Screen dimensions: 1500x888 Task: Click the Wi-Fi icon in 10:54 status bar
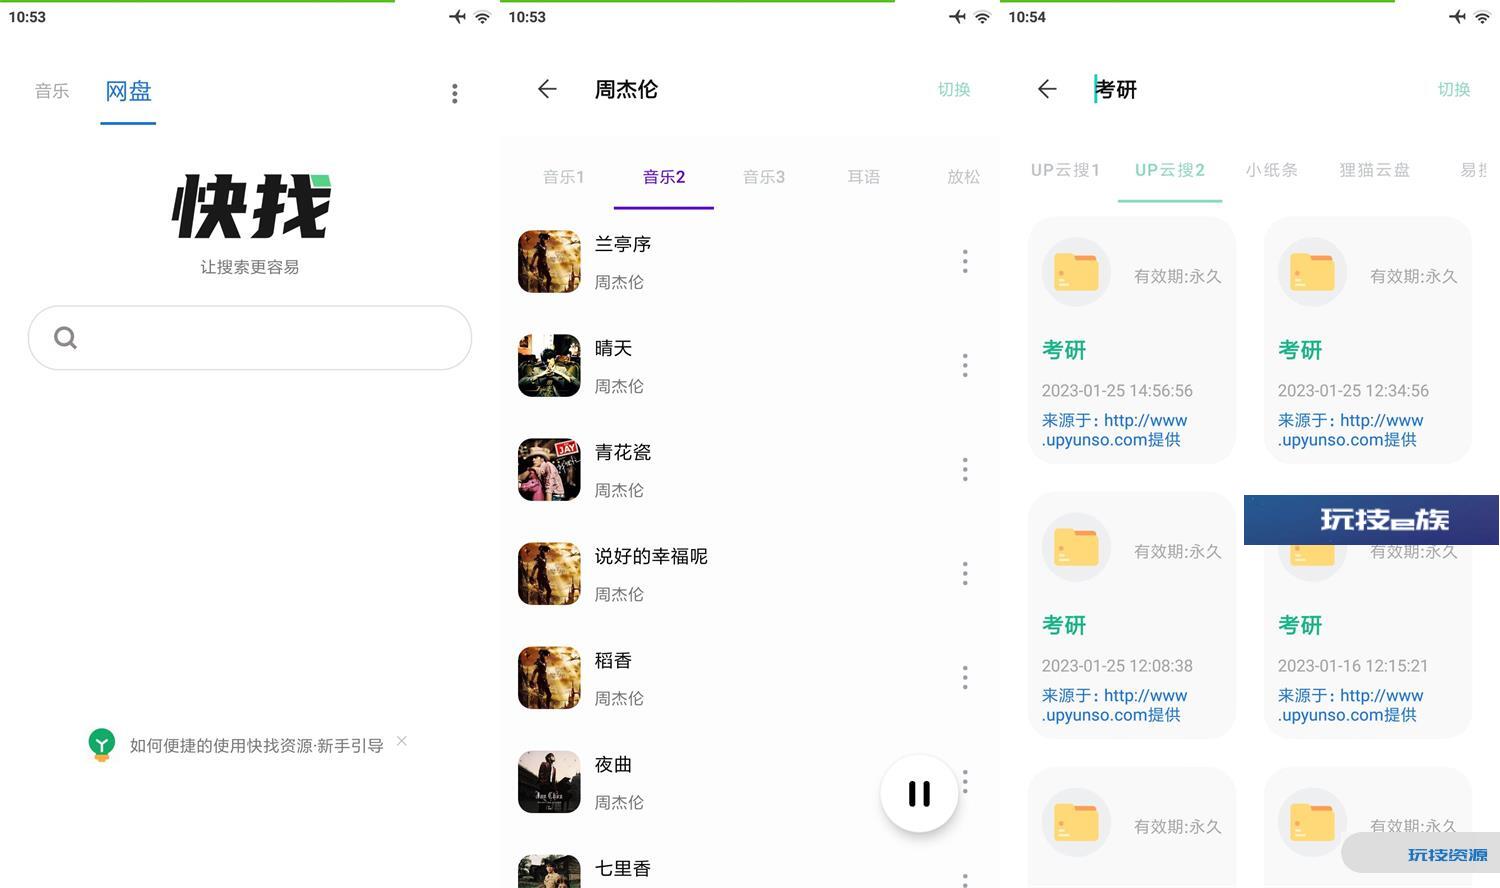click(1482, 17)
